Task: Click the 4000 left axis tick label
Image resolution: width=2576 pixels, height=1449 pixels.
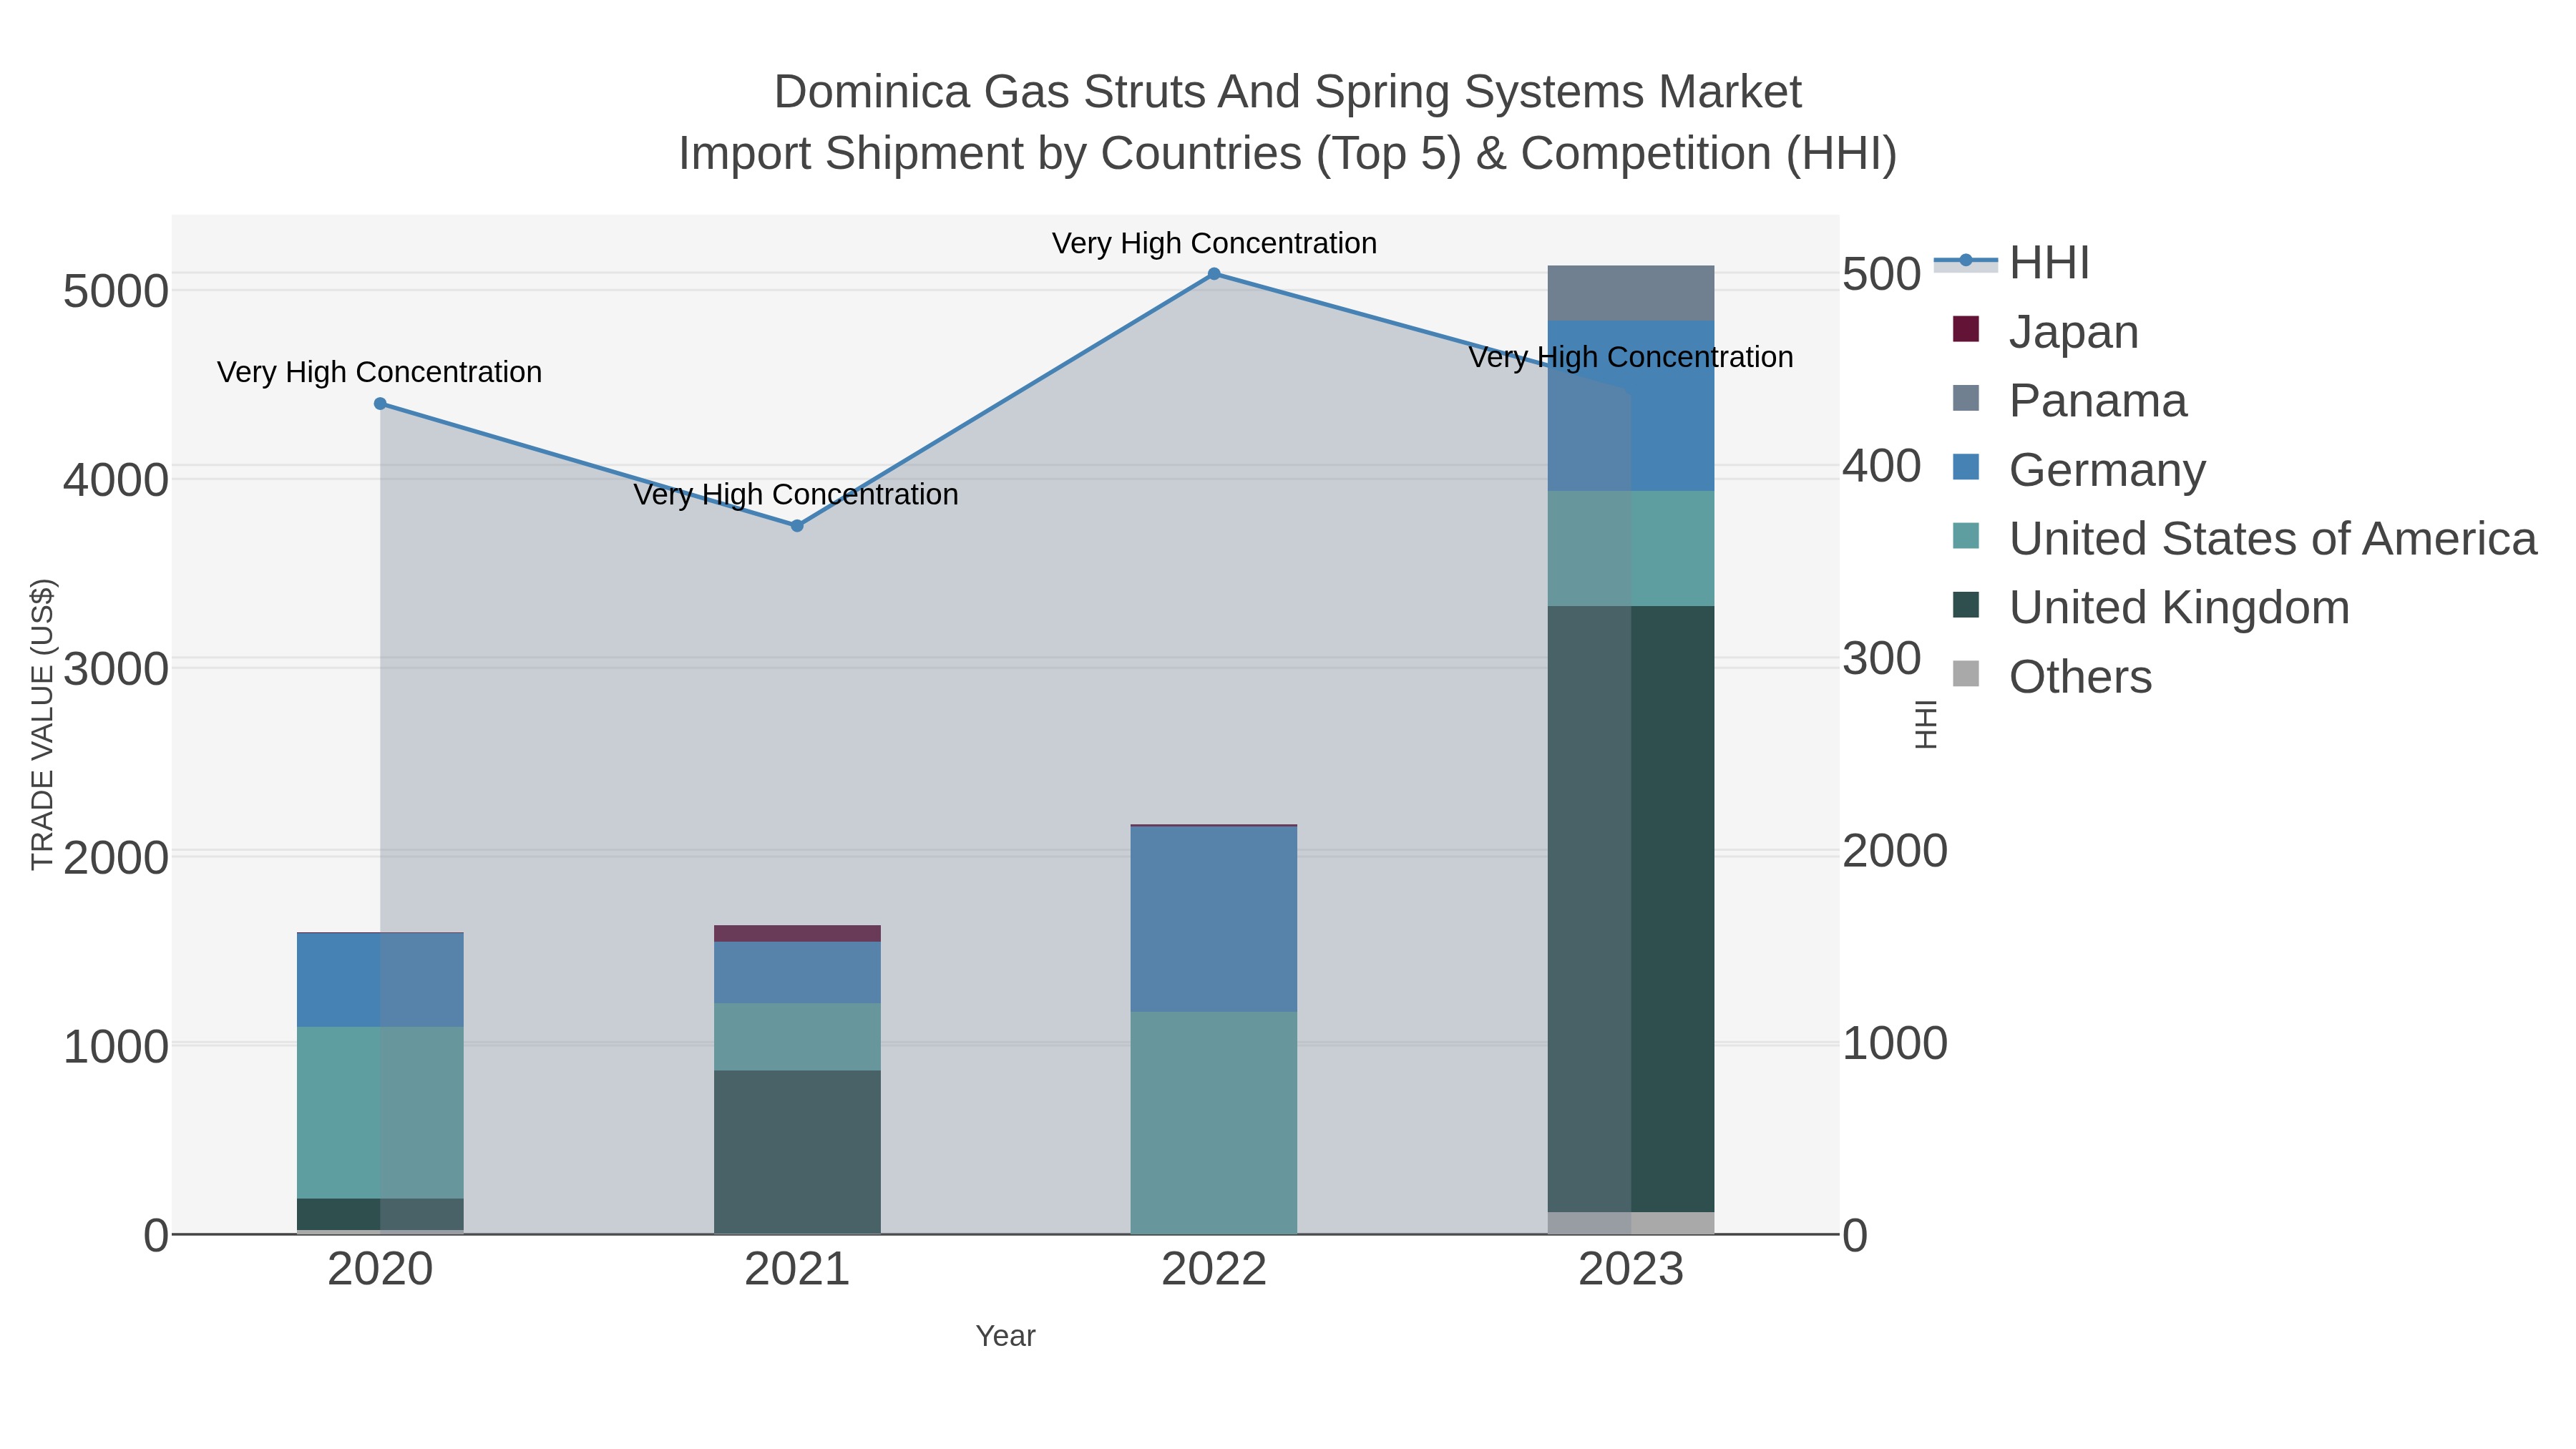Action: tap(116, 480)
